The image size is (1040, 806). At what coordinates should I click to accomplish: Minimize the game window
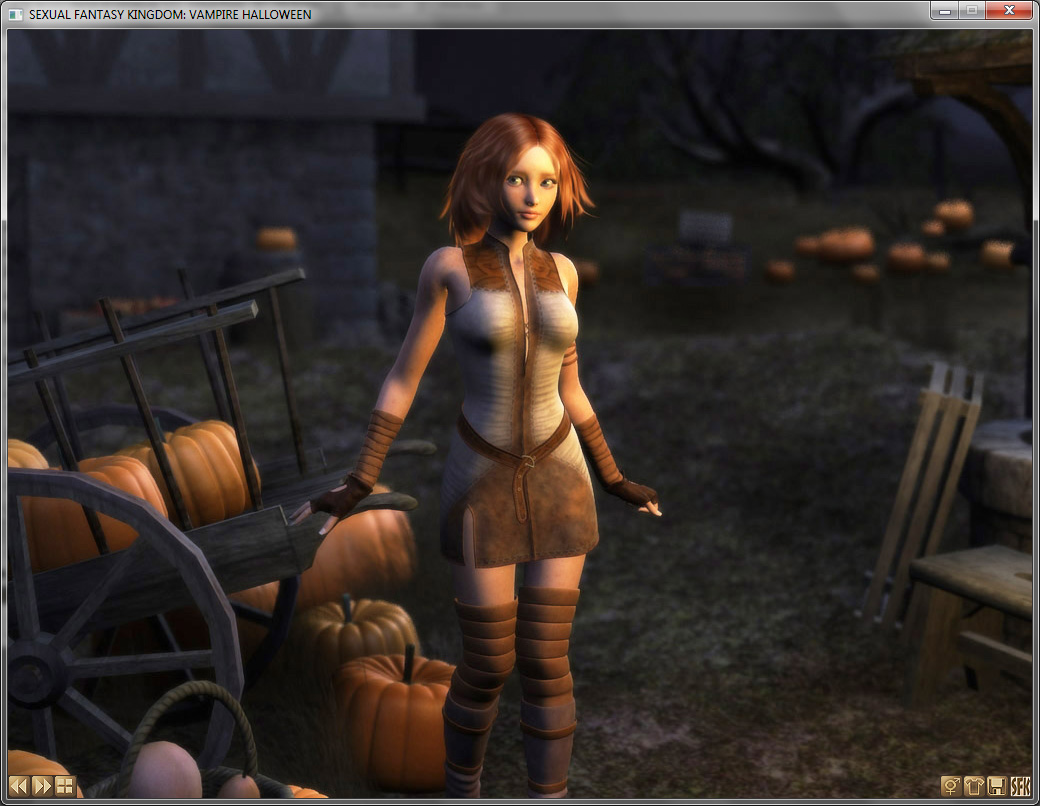coord(944,10)
